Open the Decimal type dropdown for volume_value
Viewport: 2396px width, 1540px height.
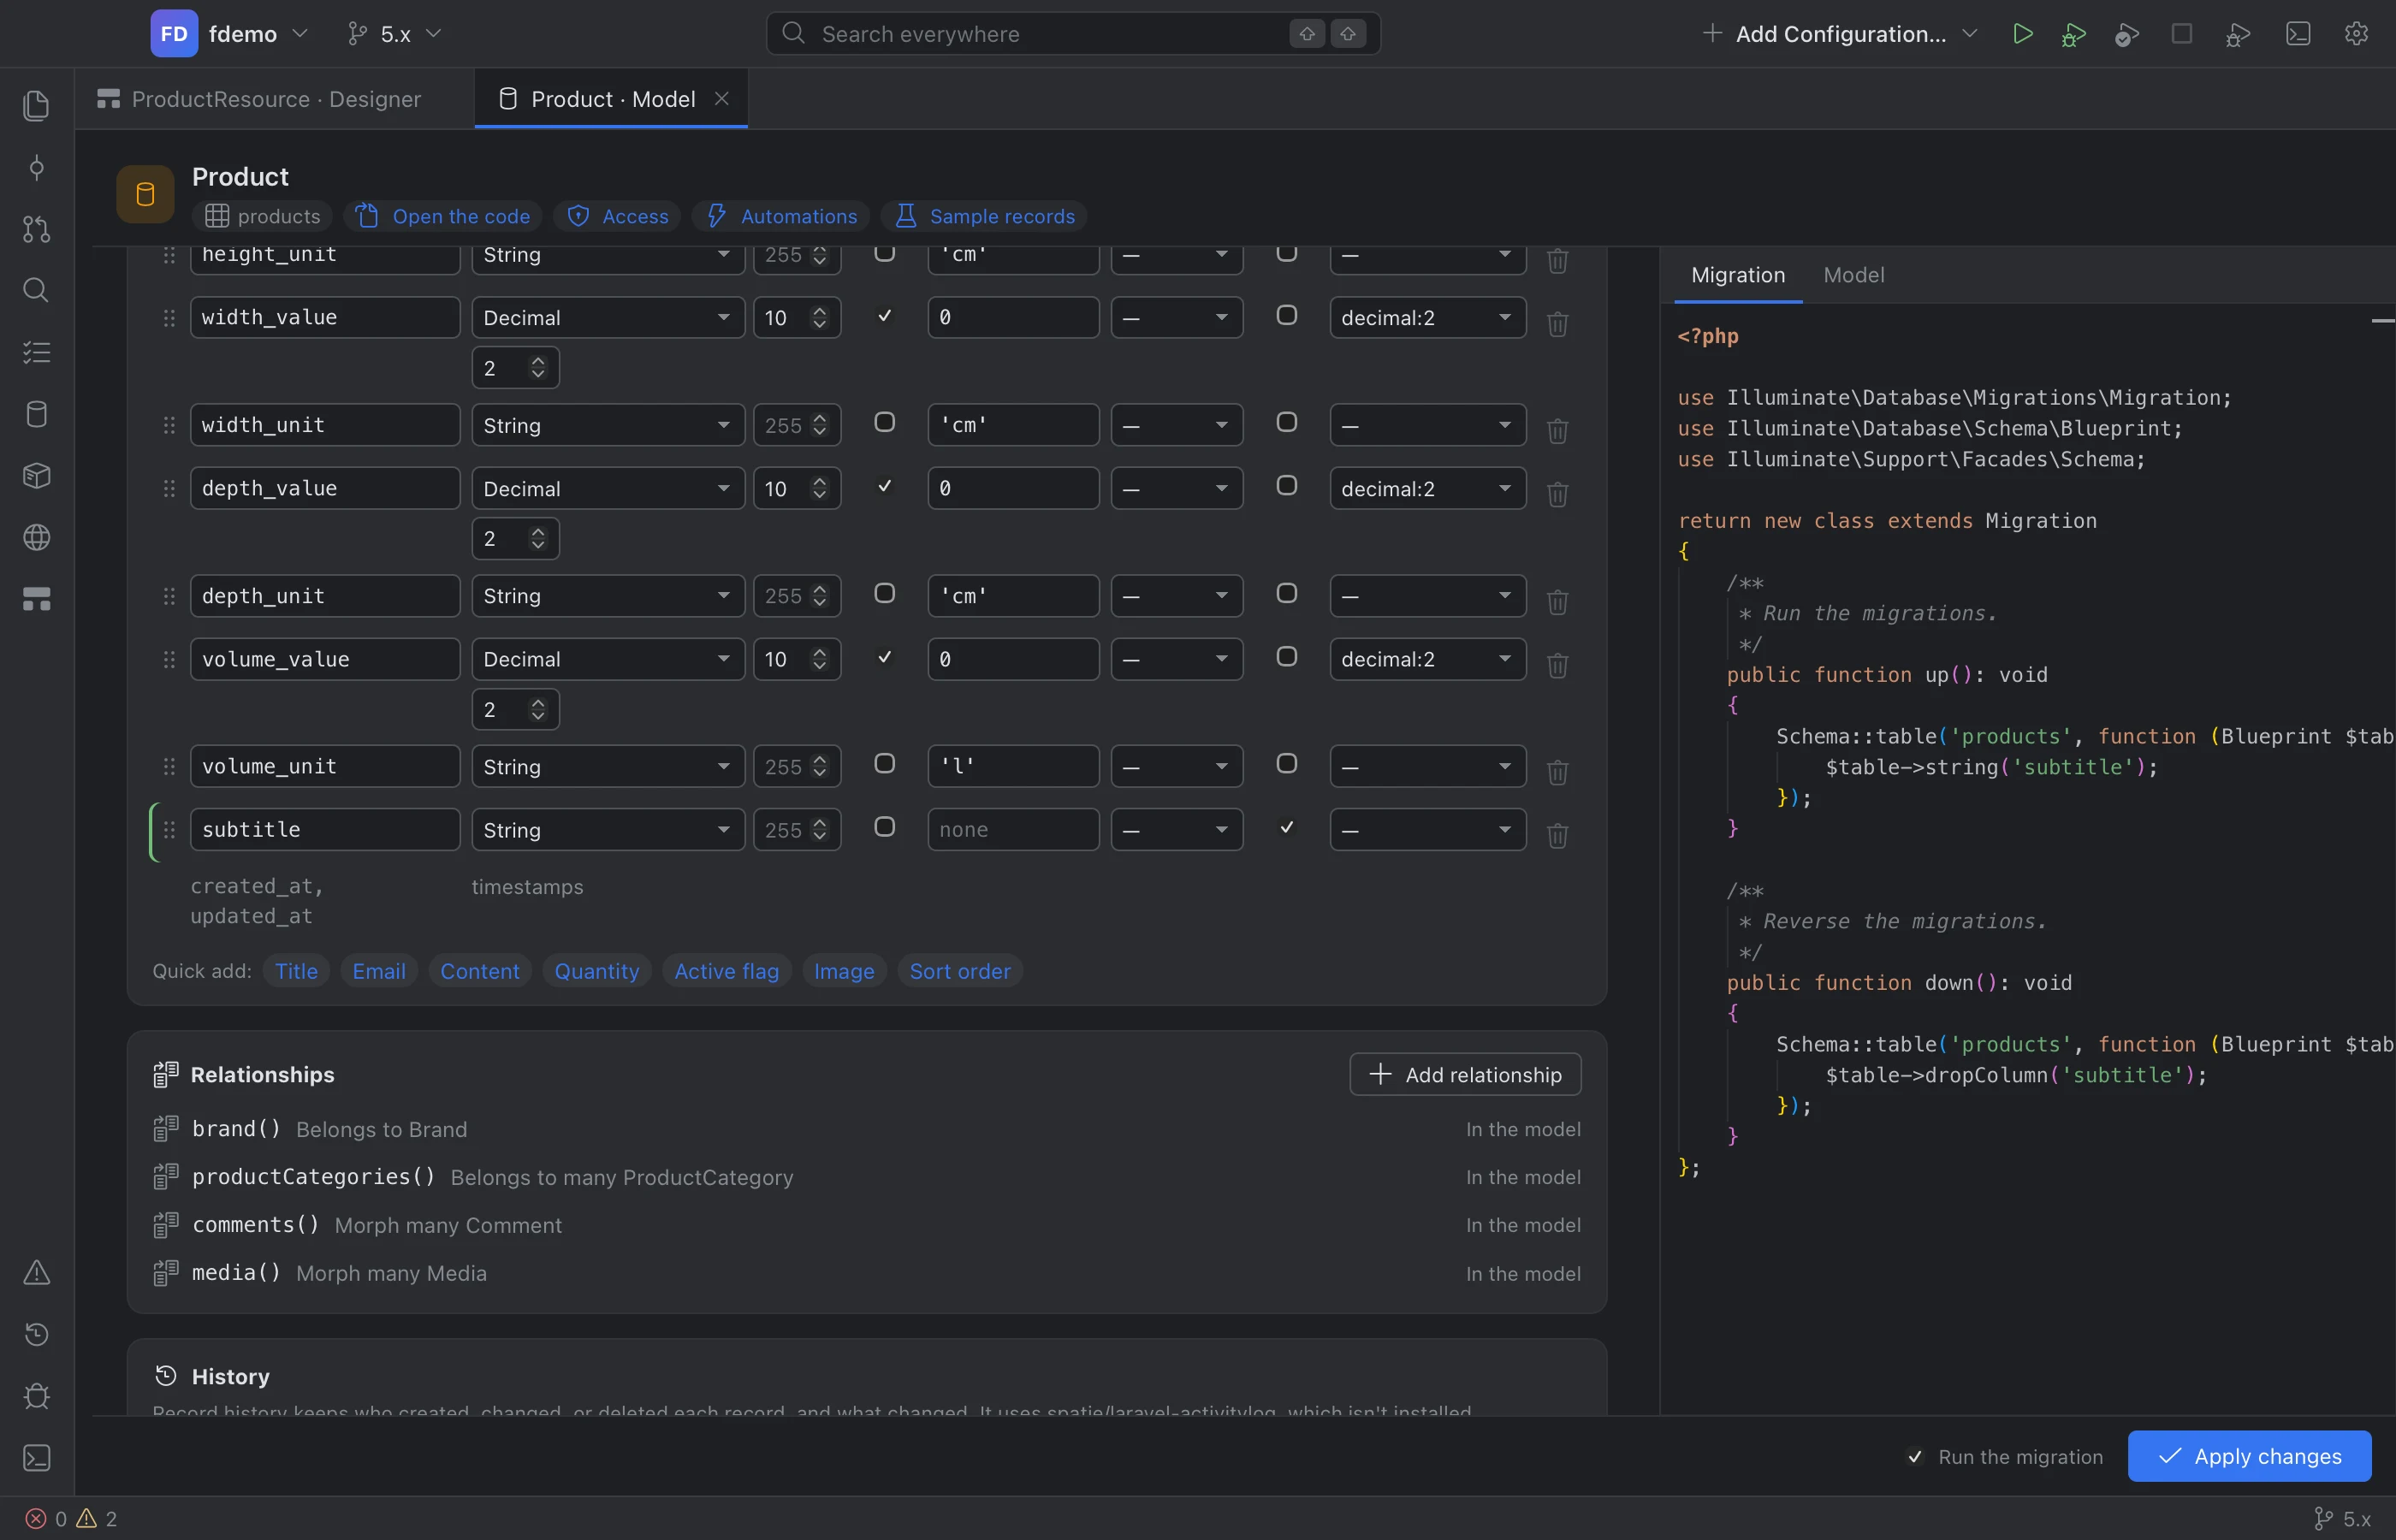608,659
